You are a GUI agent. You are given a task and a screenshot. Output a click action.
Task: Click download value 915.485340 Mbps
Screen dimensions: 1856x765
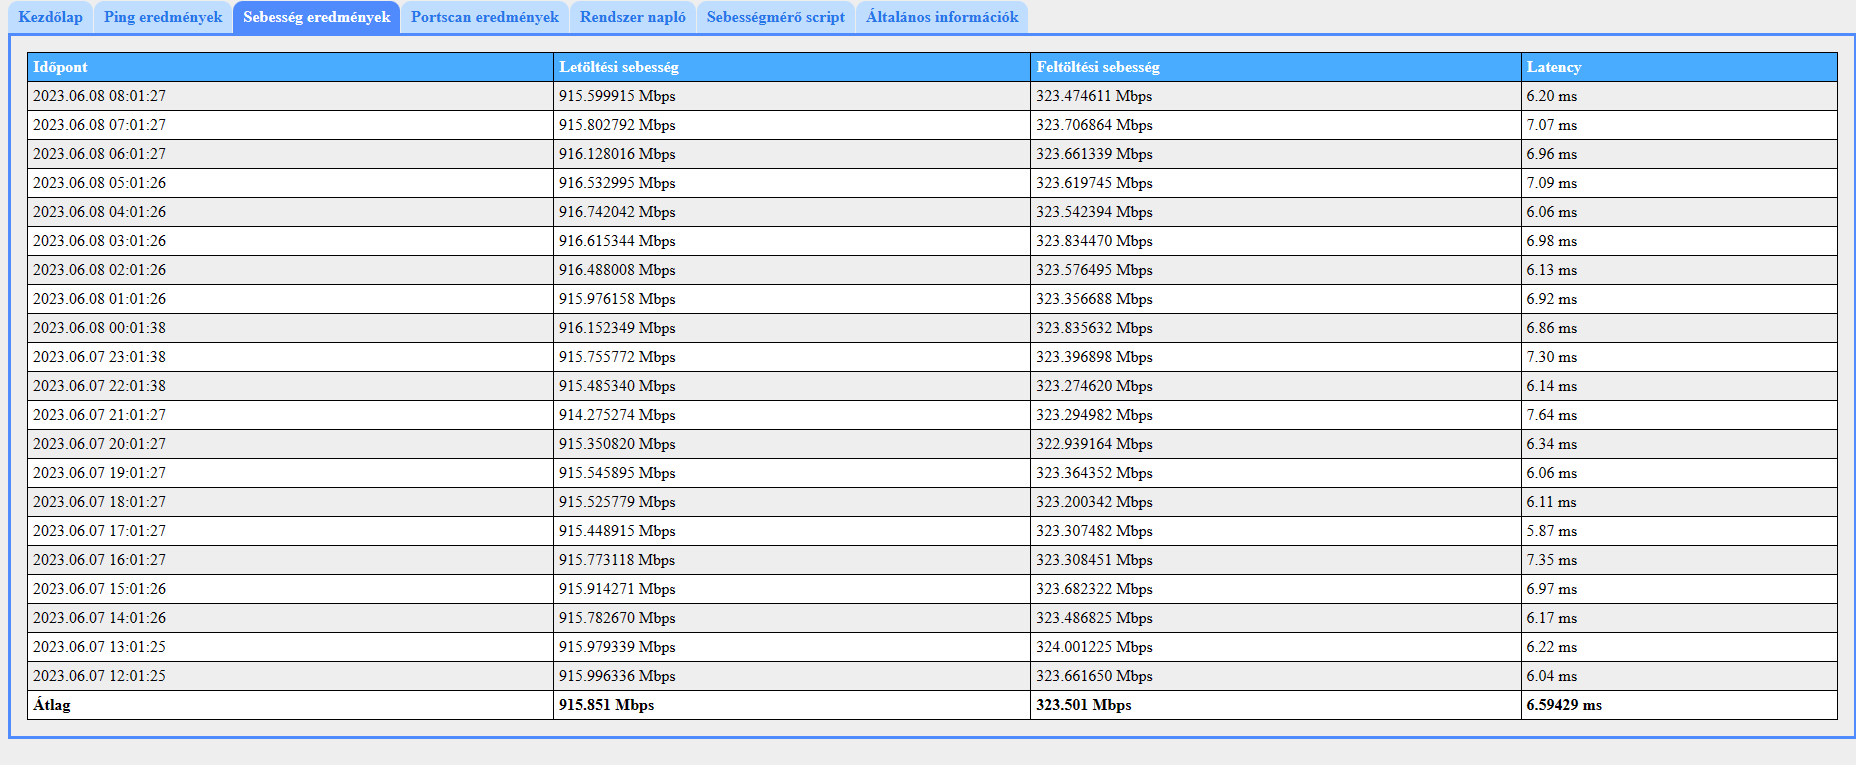617,386
